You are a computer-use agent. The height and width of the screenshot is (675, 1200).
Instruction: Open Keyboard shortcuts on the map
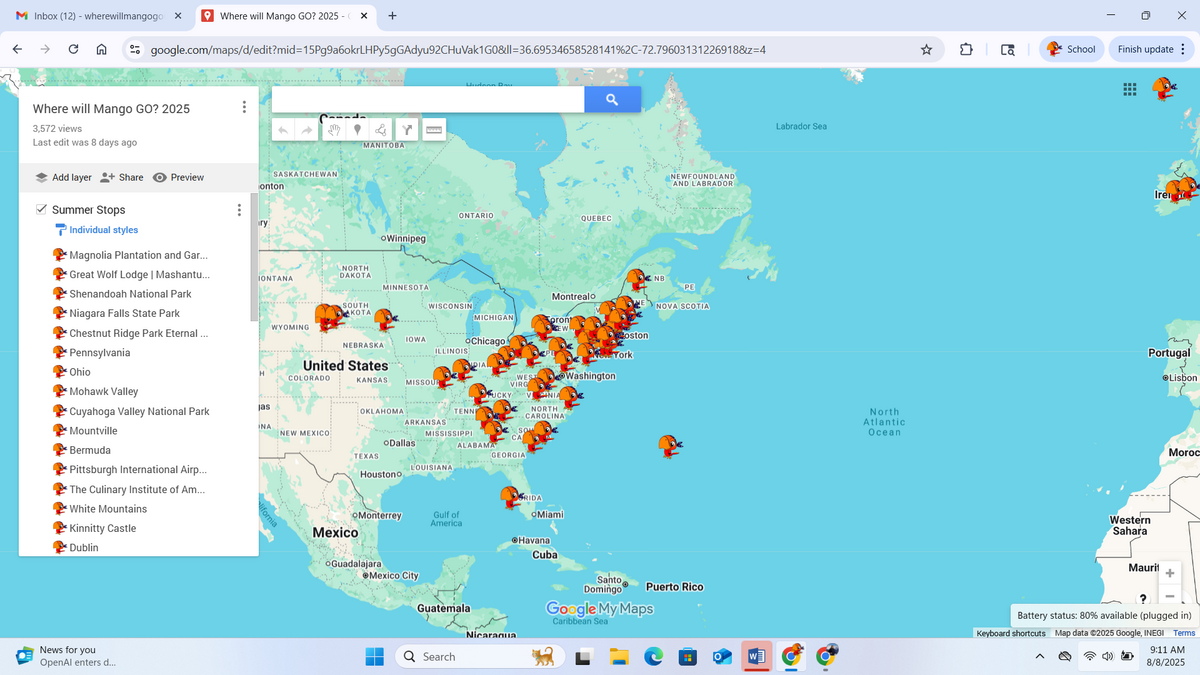coord(1011,633)
